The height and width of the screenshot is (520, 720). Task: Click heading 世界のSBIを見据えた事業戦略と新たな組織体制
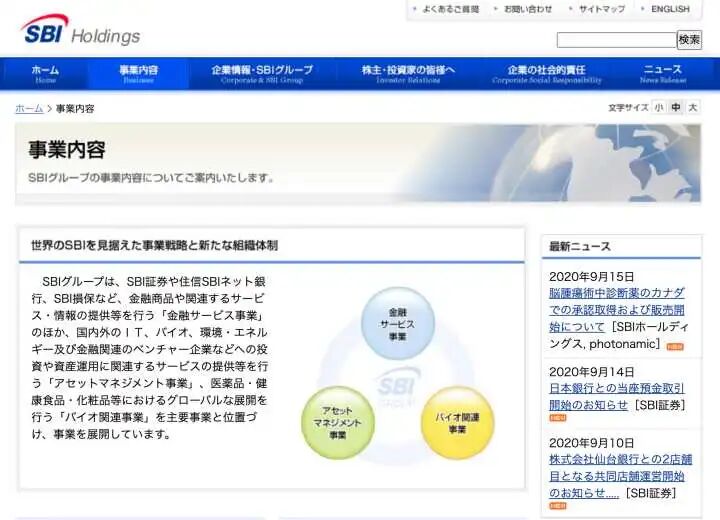[x=154, y=245]
